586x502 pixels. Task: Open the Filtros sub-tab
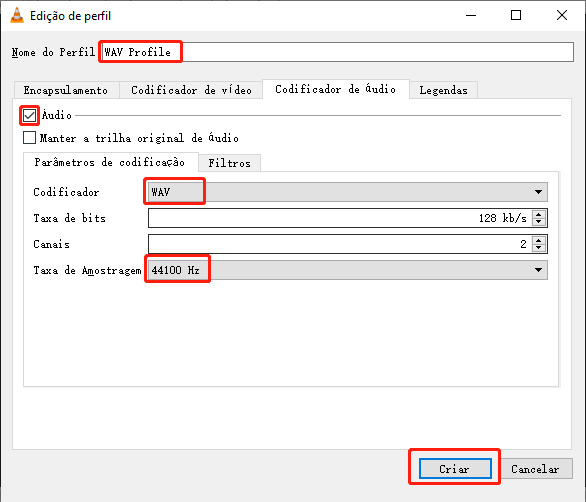229,163
